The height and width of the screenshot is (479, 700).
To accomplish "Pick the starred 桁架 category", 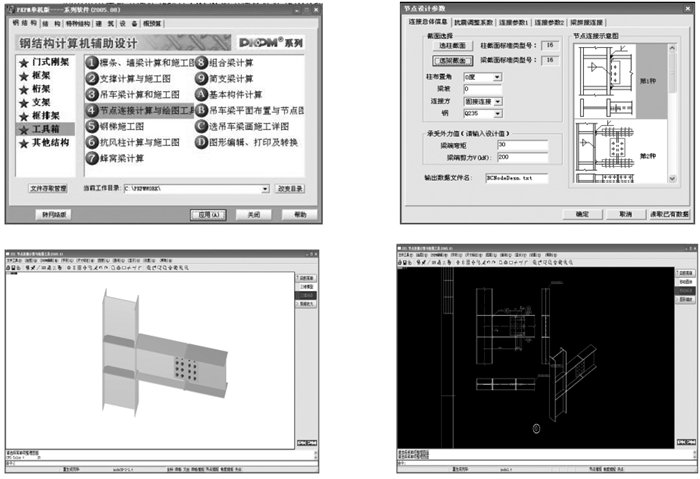I will 40,89.
